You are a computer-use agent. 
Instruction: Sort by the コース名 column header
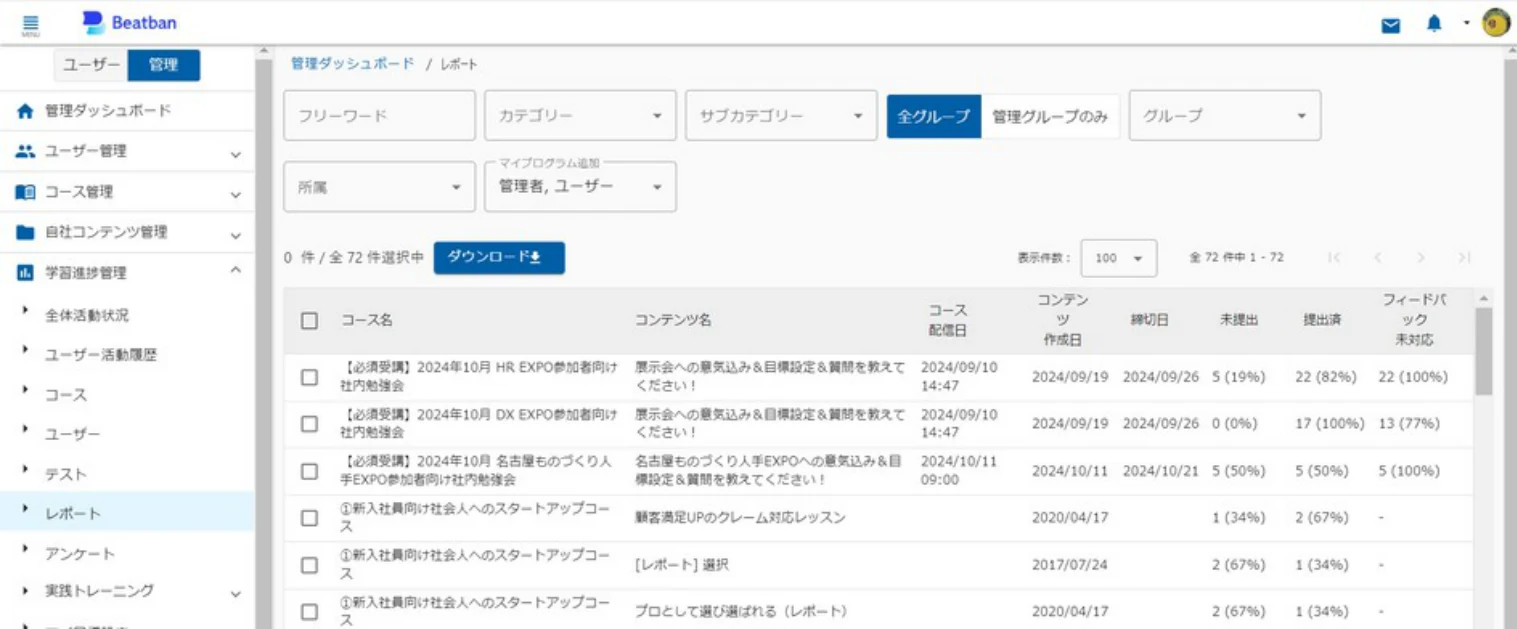(367, 321)
